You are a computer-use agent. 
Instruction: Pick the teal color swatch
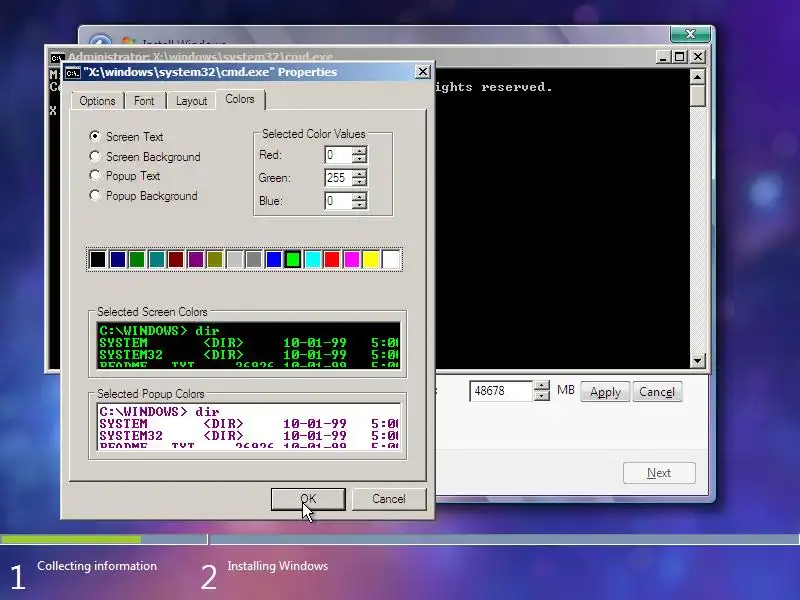[x=157, y=259]
